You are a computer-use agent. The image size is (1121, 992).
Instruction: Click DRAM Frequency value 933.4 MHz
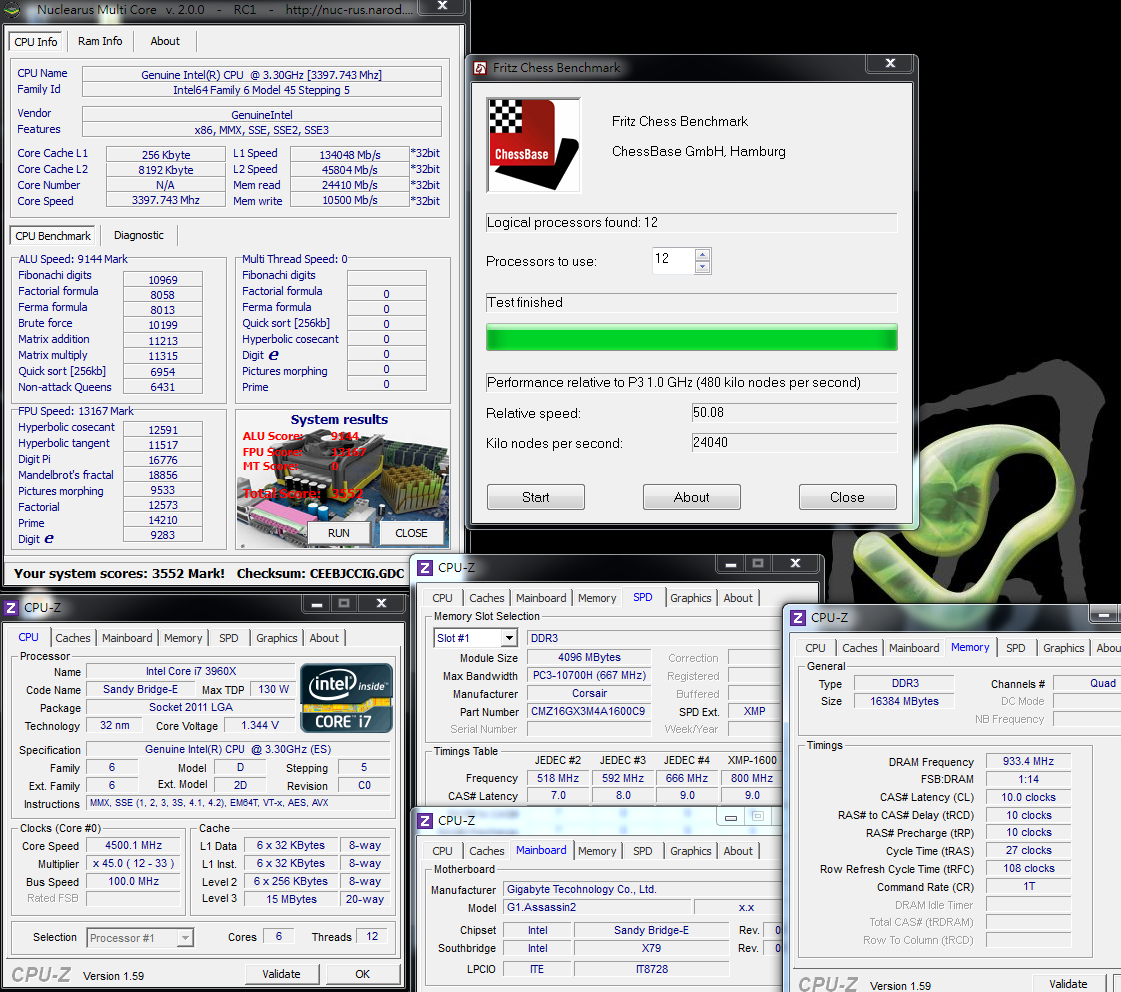[1028, 761]
